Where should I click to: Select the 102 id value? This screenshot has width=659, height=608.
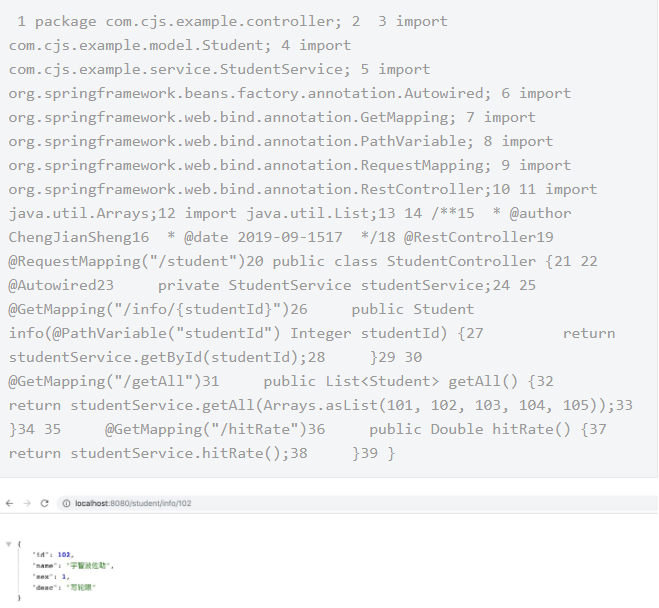pyautogui.click(x=65, y=553)
